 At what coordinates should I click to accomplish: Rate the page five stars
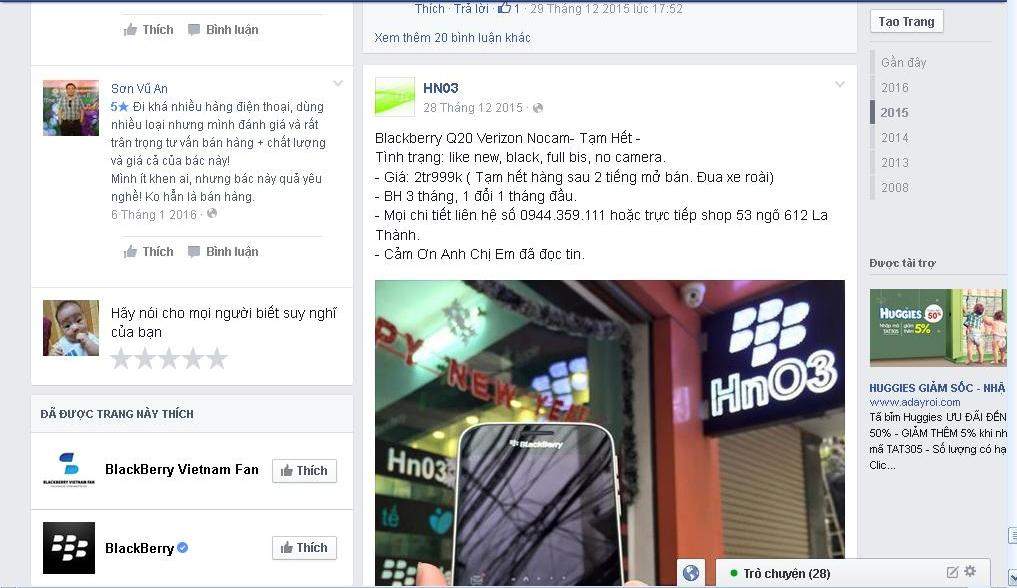click(x=217, y=359)
